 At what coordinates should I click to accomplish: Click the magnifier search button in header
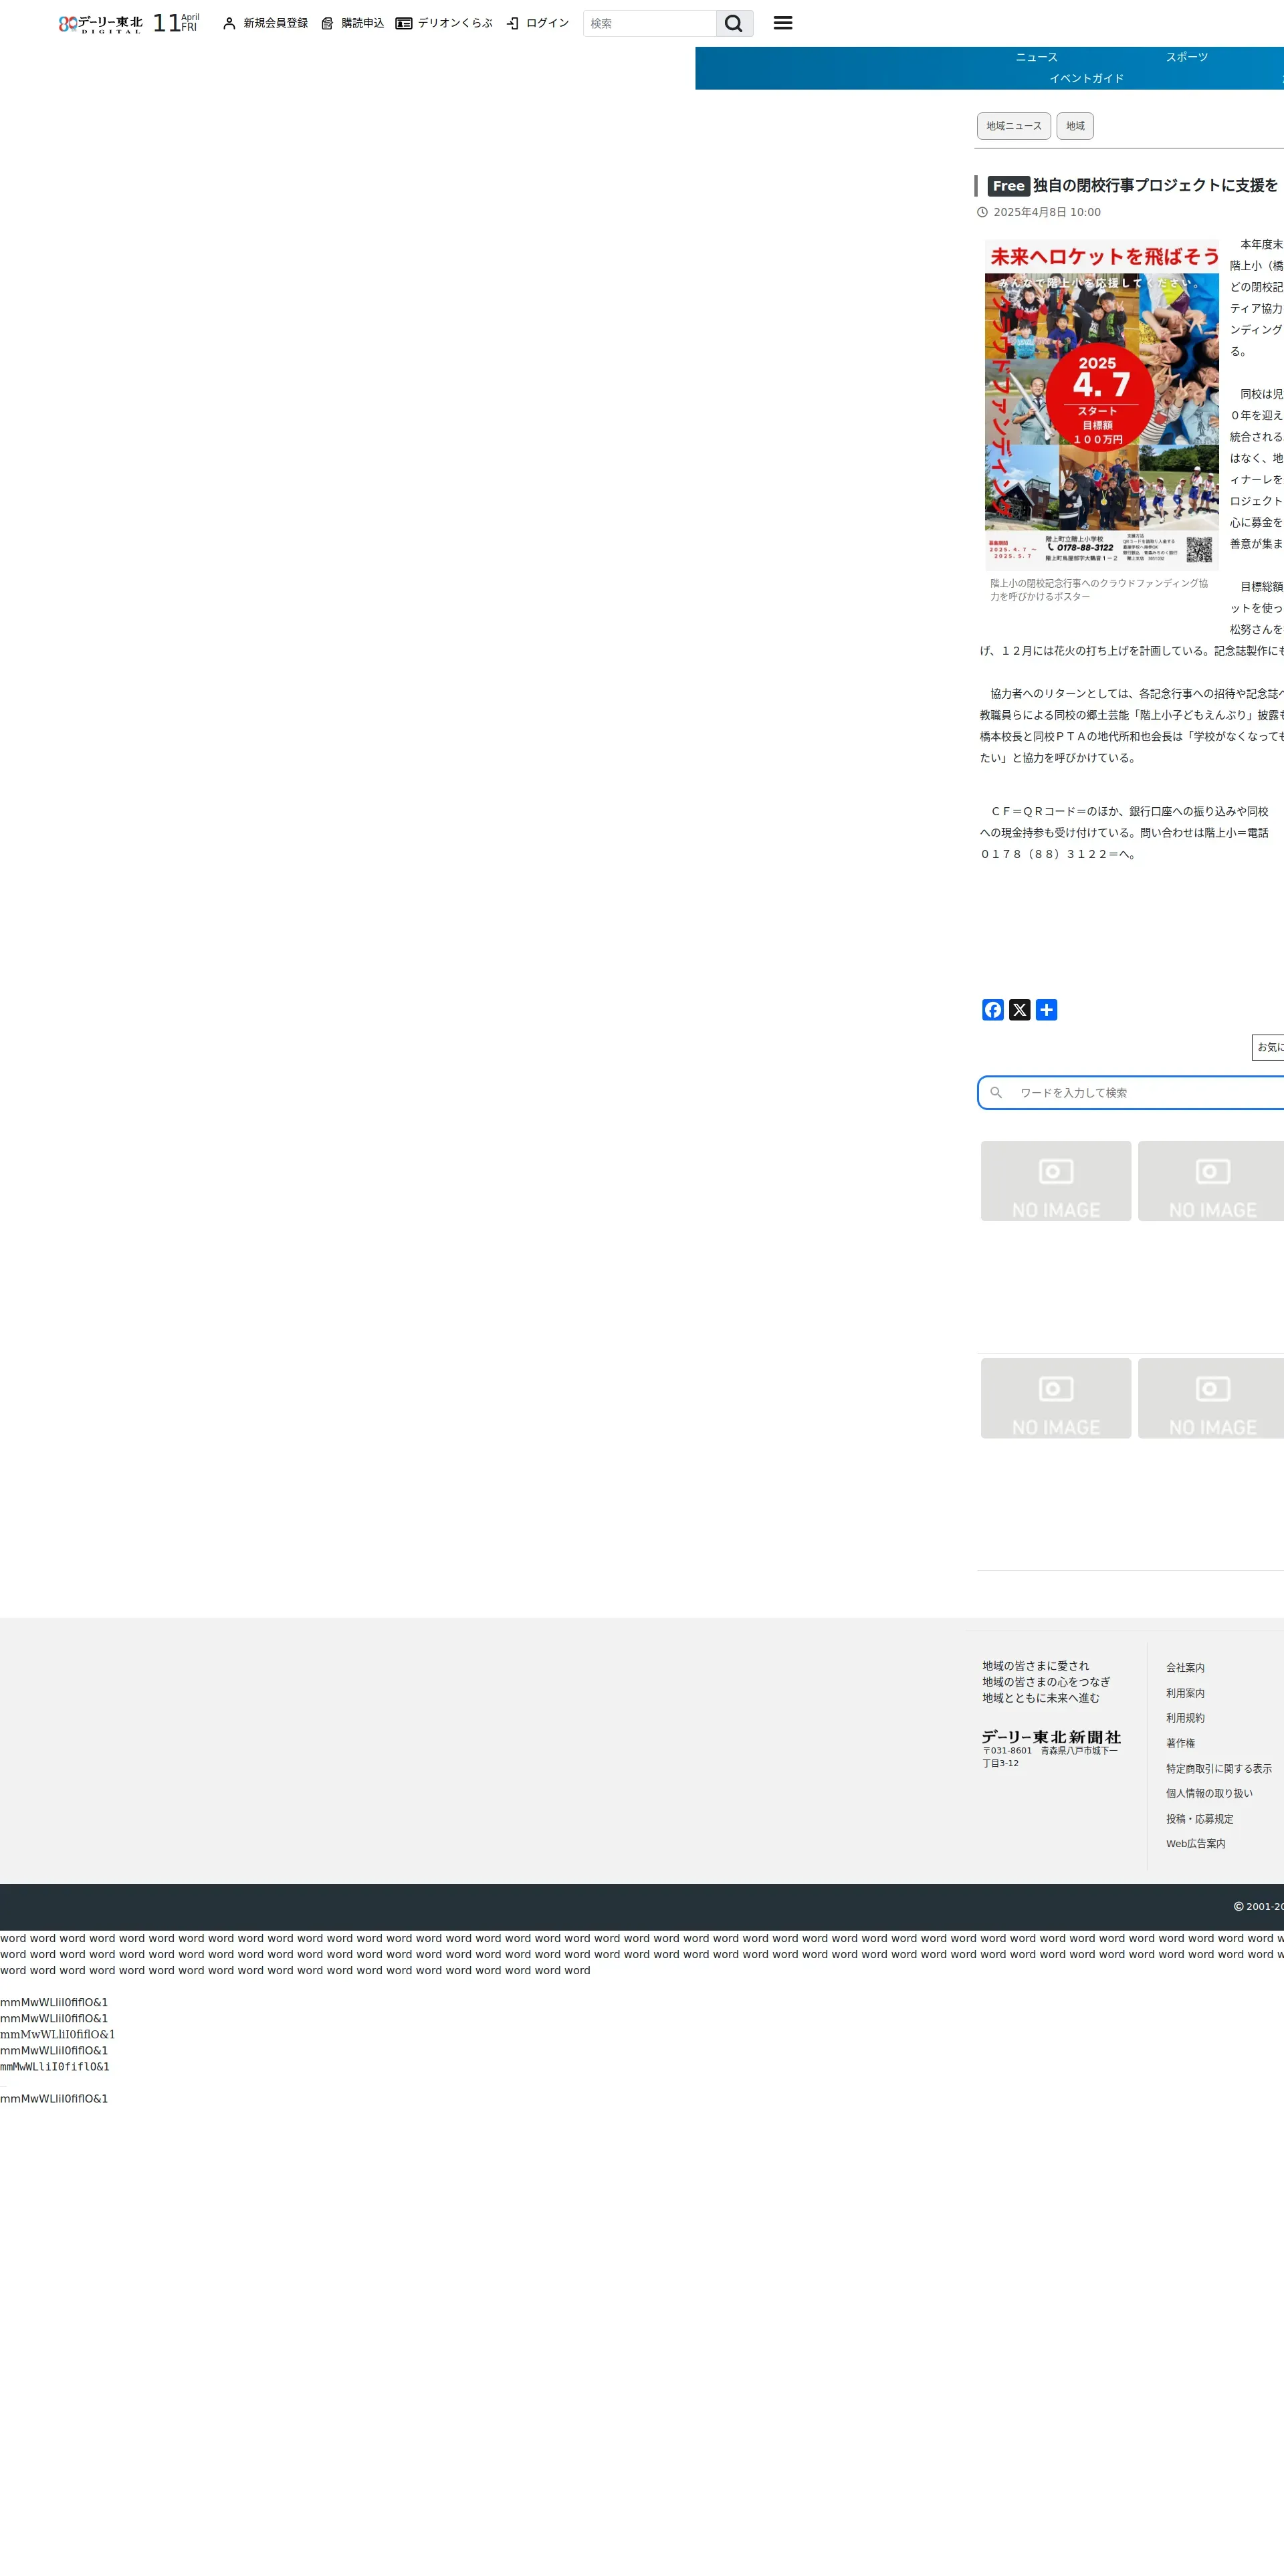pyautogui.click(x=733, y=23)
